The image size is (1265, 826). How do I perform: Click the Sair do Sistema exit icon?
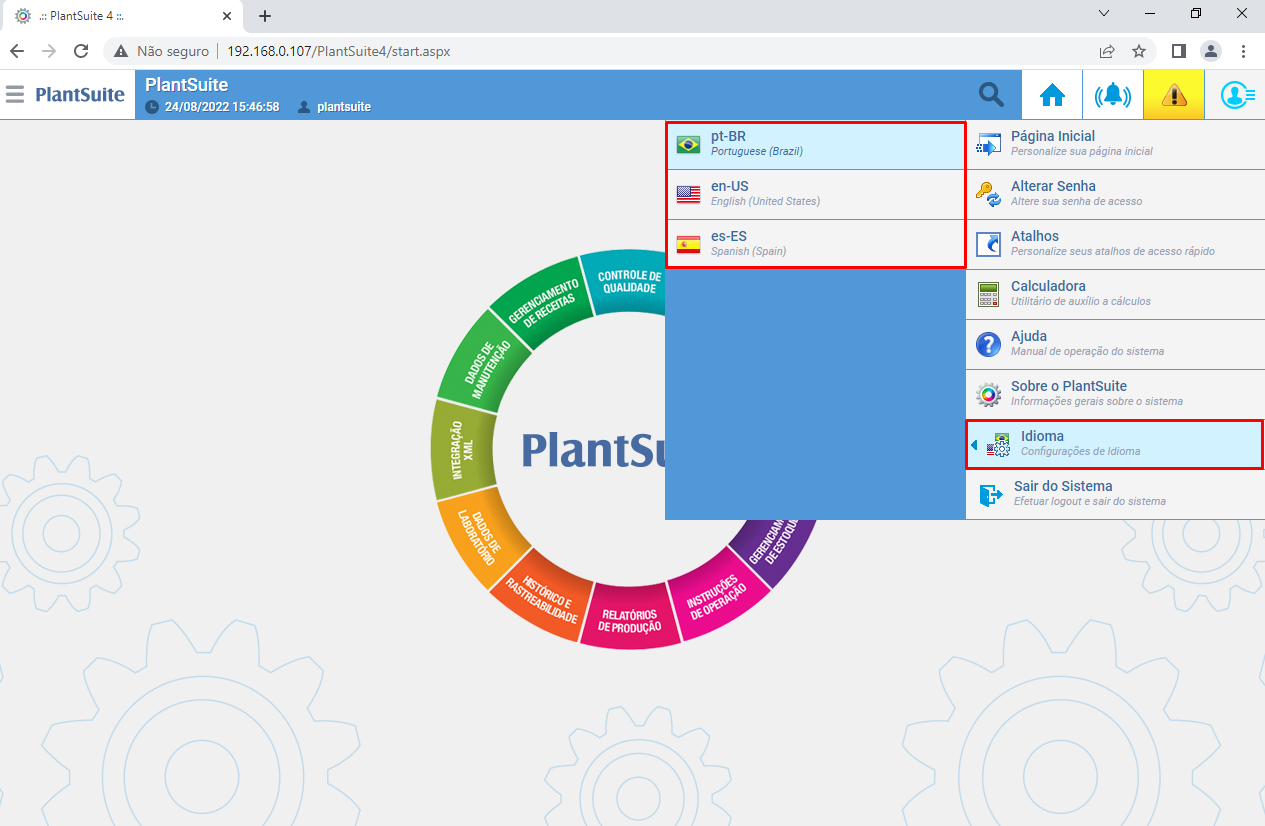point(991,495)
